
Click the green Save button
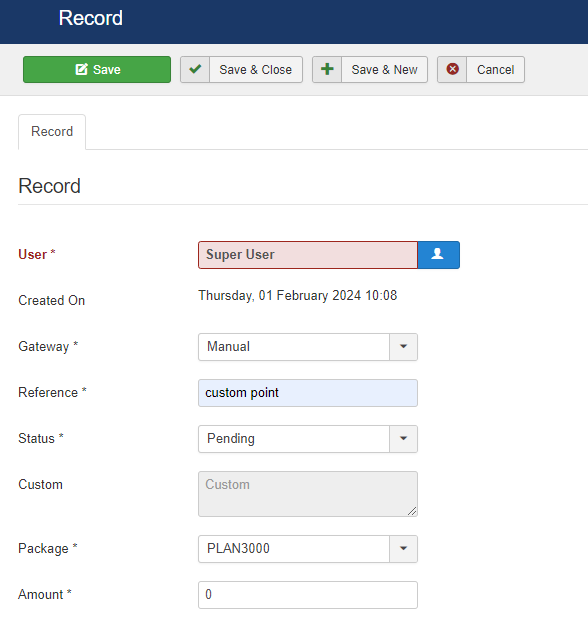click(97, 70)
